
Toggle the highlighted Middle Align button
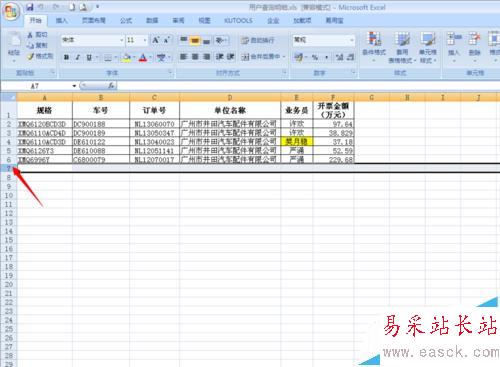pos(195,40)
